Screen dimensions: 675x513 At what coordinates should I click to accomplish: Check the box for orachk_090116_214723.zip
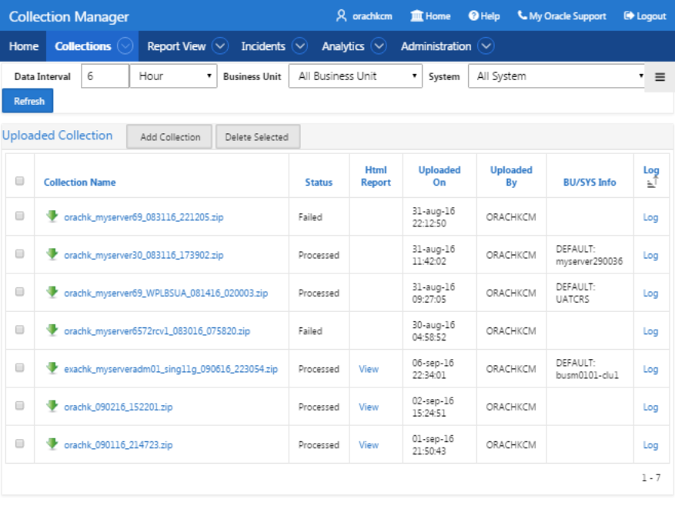[19, 443]
